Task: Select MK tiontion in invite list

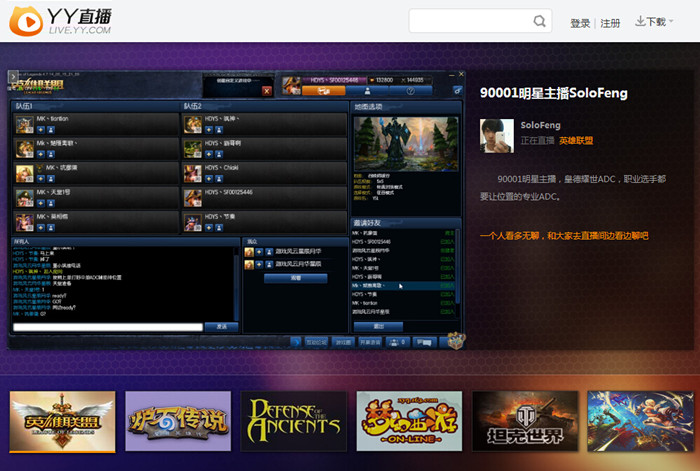Action: coord(403,303)
